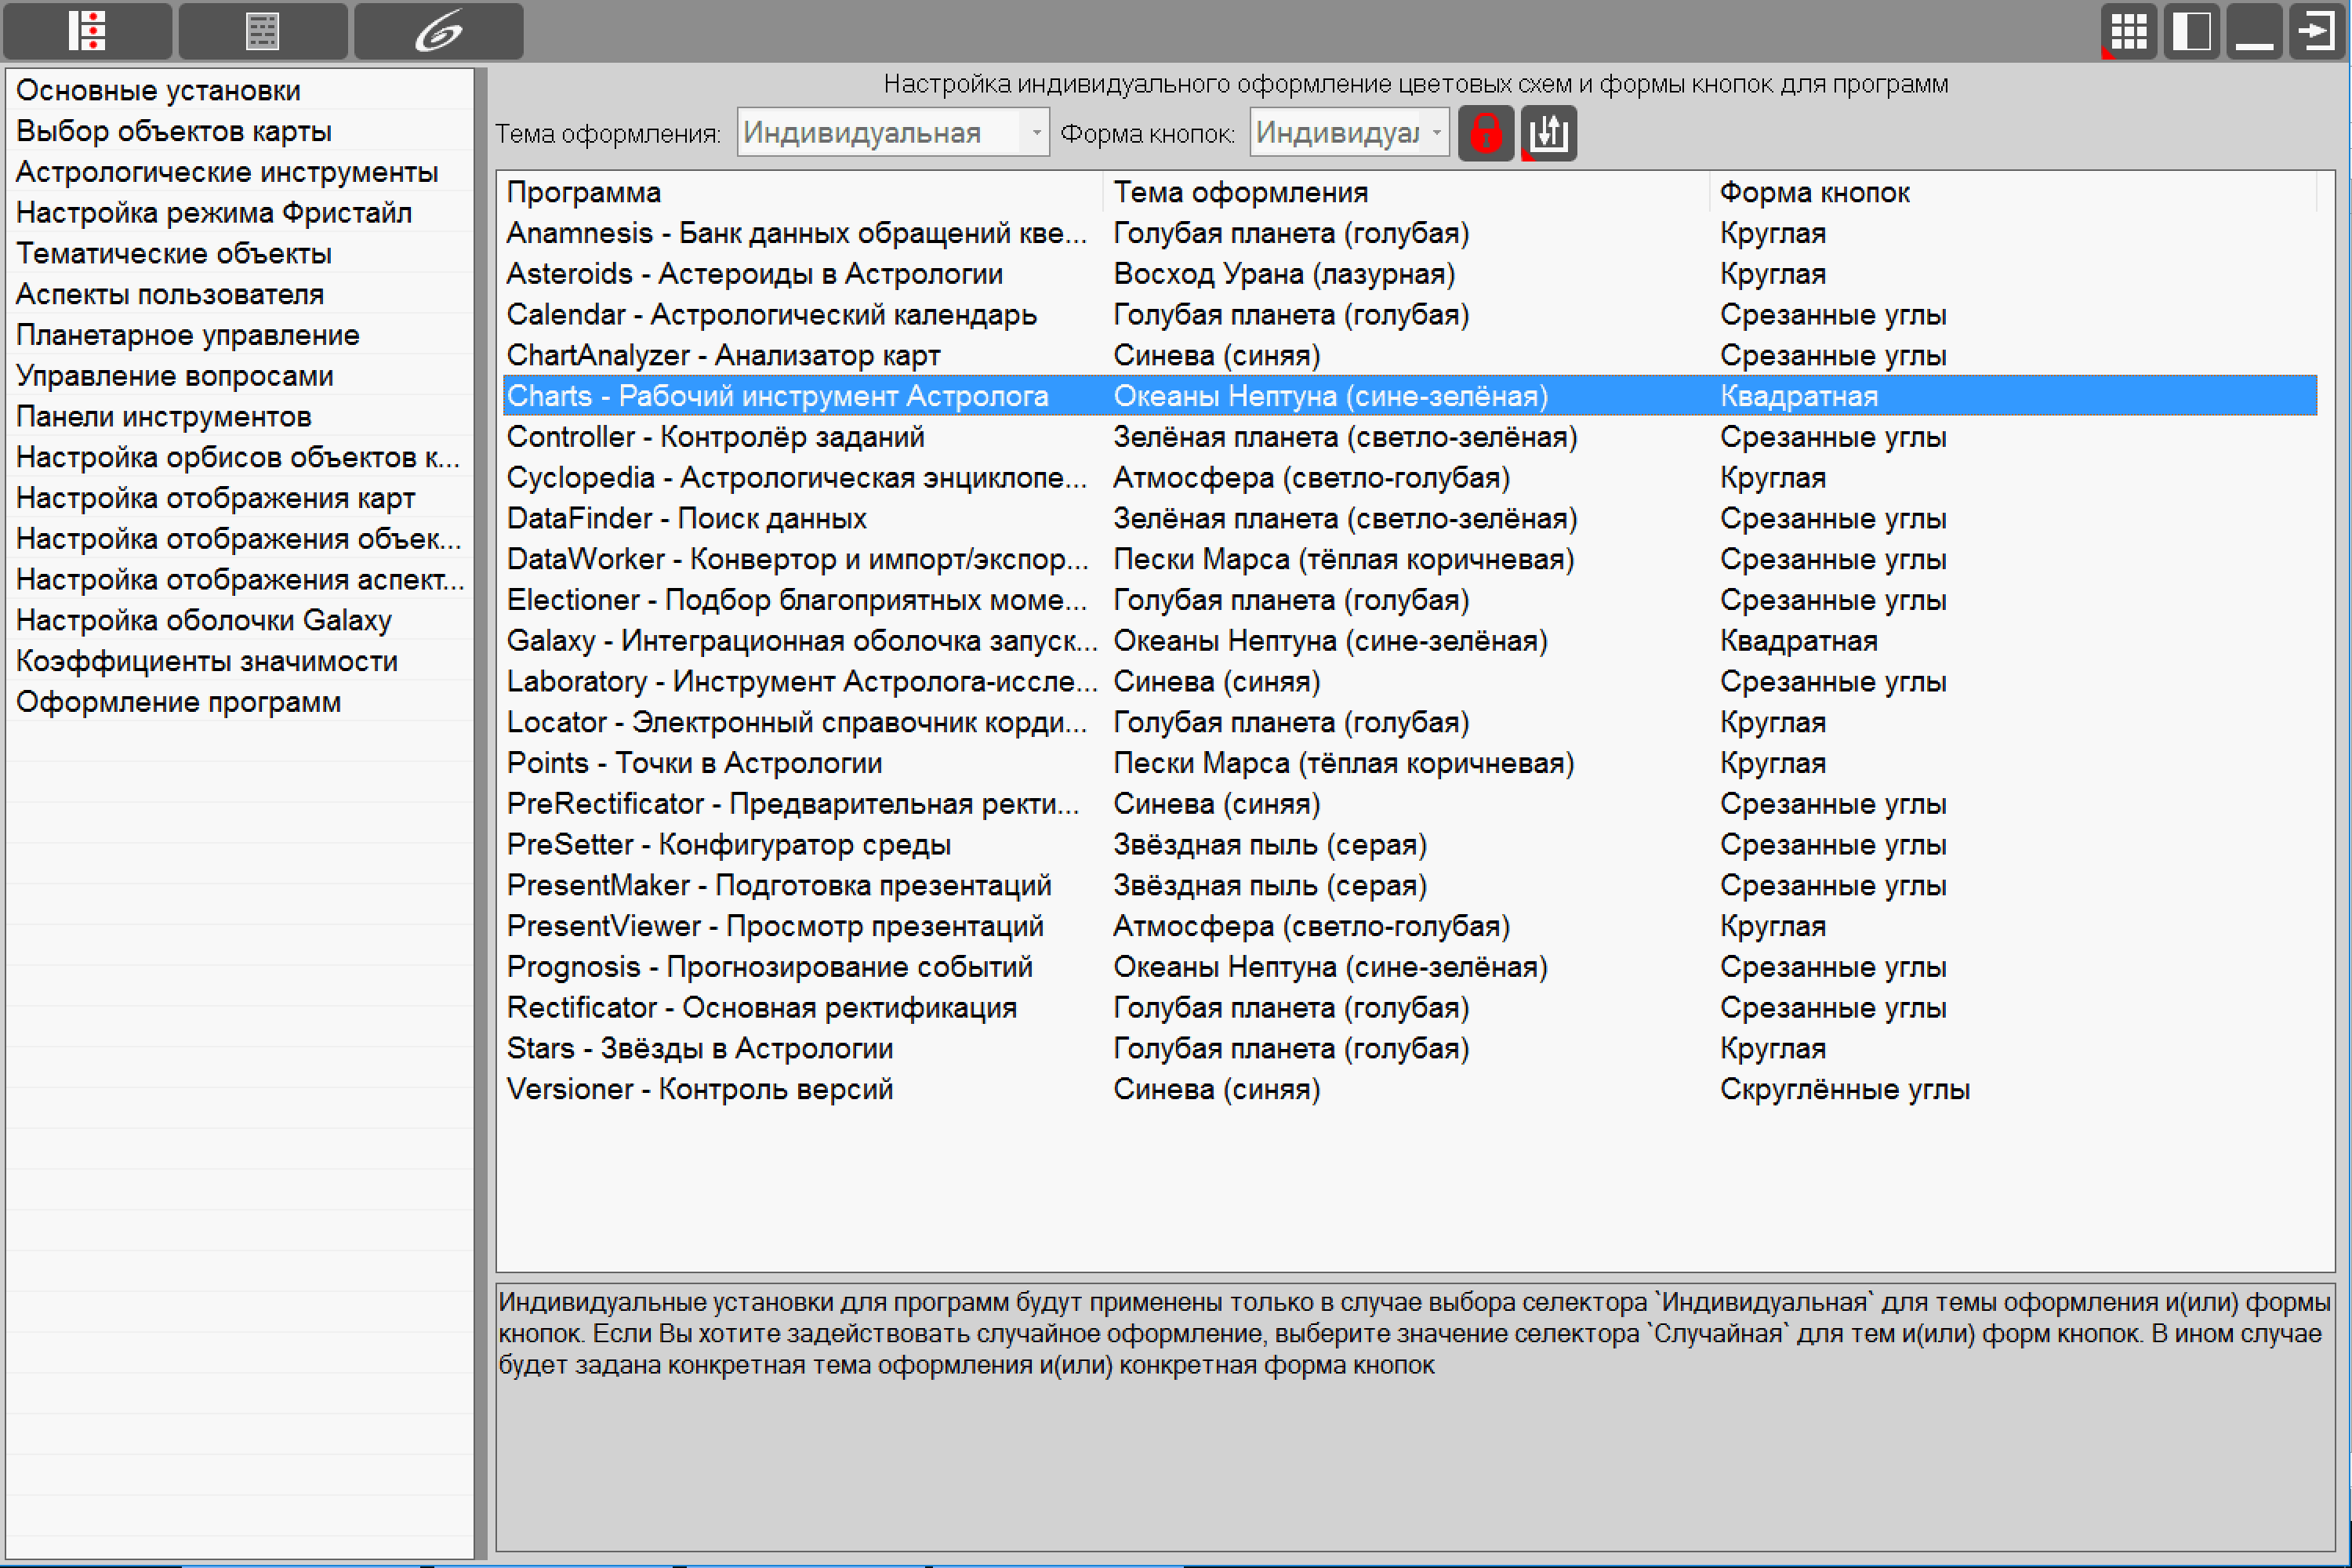Toggle the side panel layout icon
Viewport: 2352px width, 1568px height.
click(x=2191, y=31)
